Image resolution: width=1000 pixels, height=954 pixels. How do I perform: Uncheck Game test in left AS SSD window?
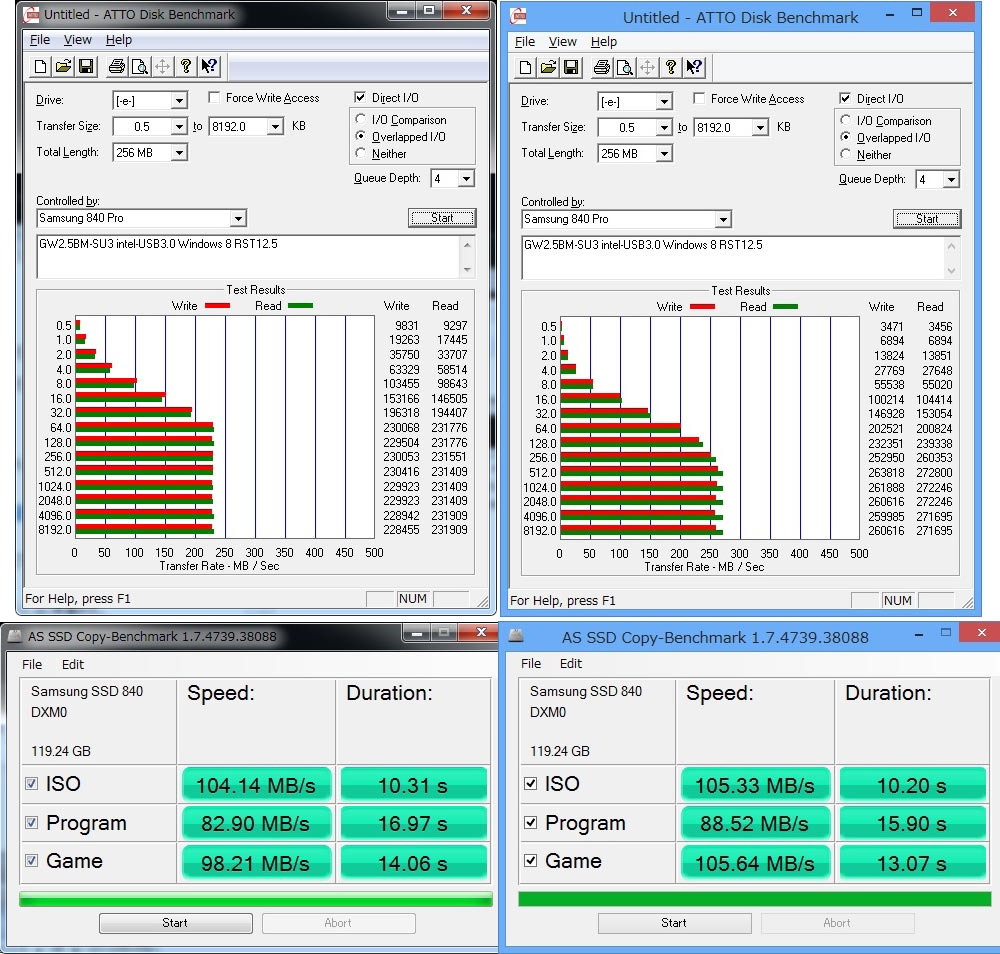[31, 860]
